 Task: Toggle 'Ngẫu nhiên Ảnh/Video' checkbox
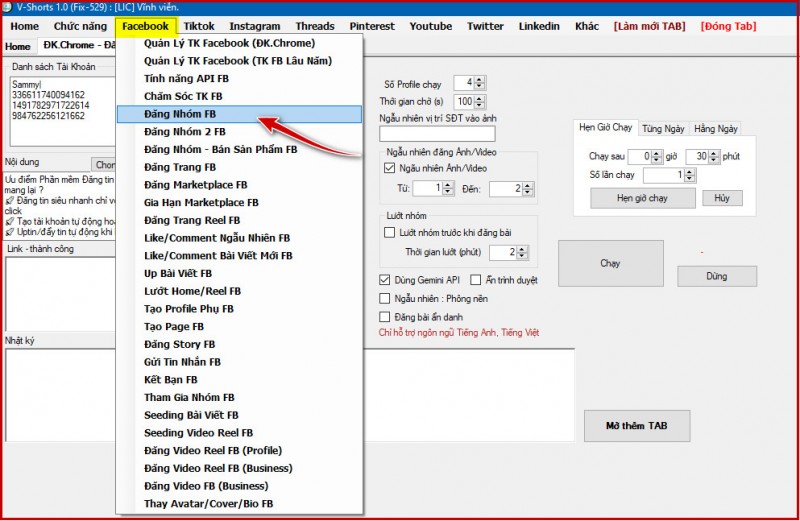(390, 168)
